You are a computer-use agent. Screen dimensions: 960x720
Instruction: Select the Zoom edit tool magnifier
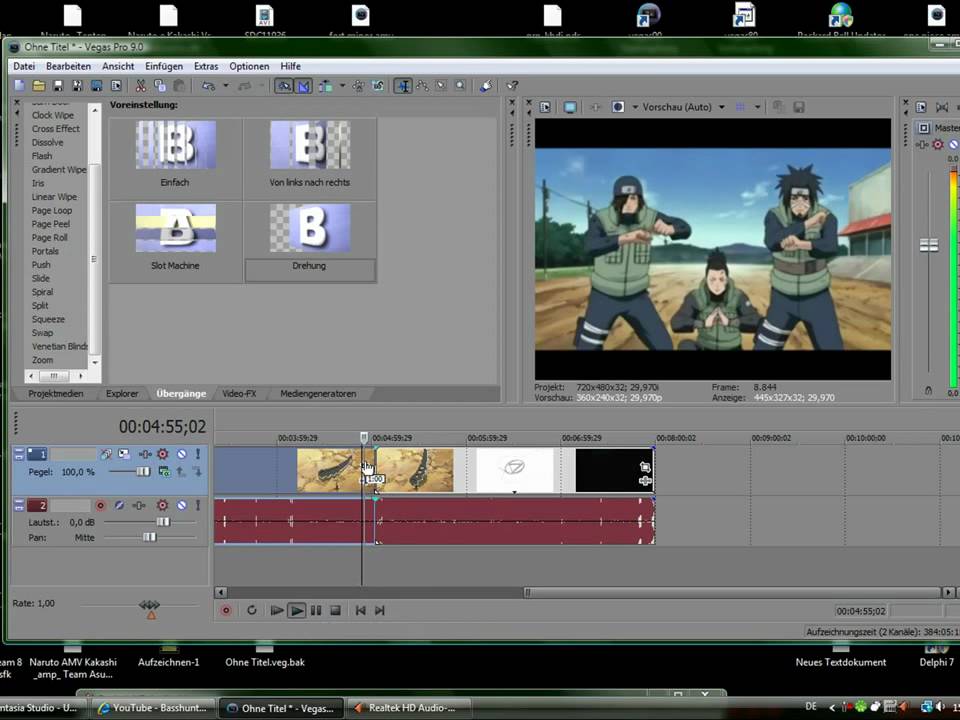point(460,86)
